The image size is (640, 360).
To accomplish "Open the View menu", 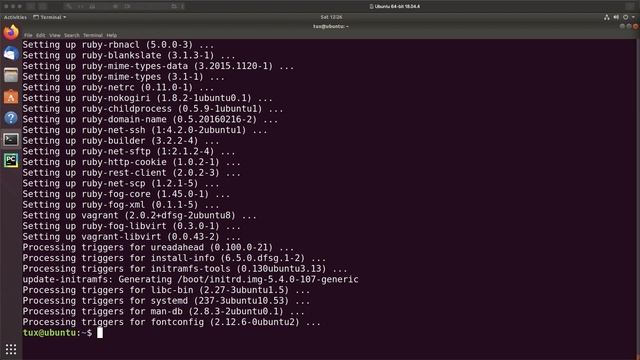I will 55,36.
